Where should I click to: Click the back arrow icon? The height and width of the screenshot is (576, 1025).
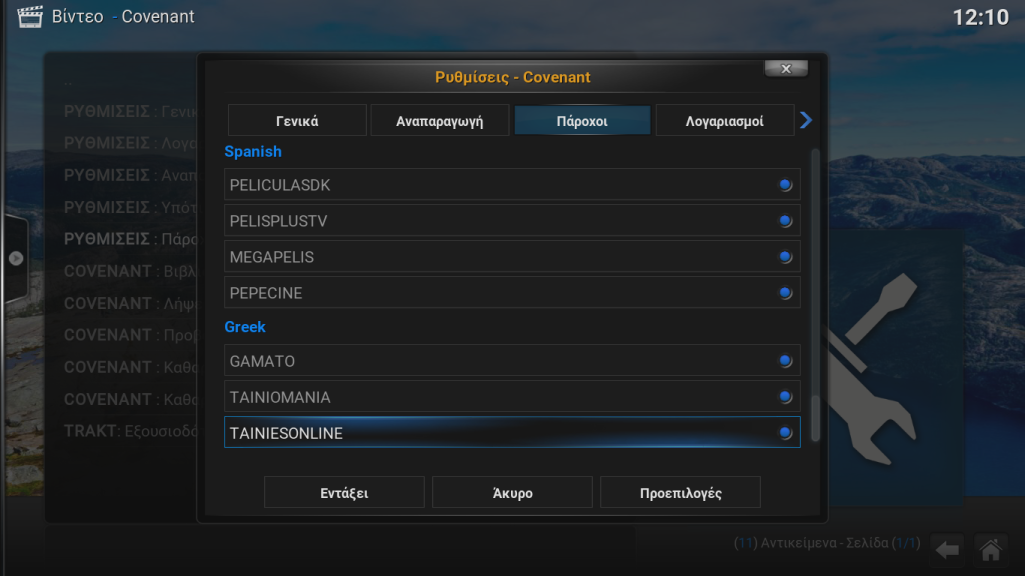tap(947, 550)
